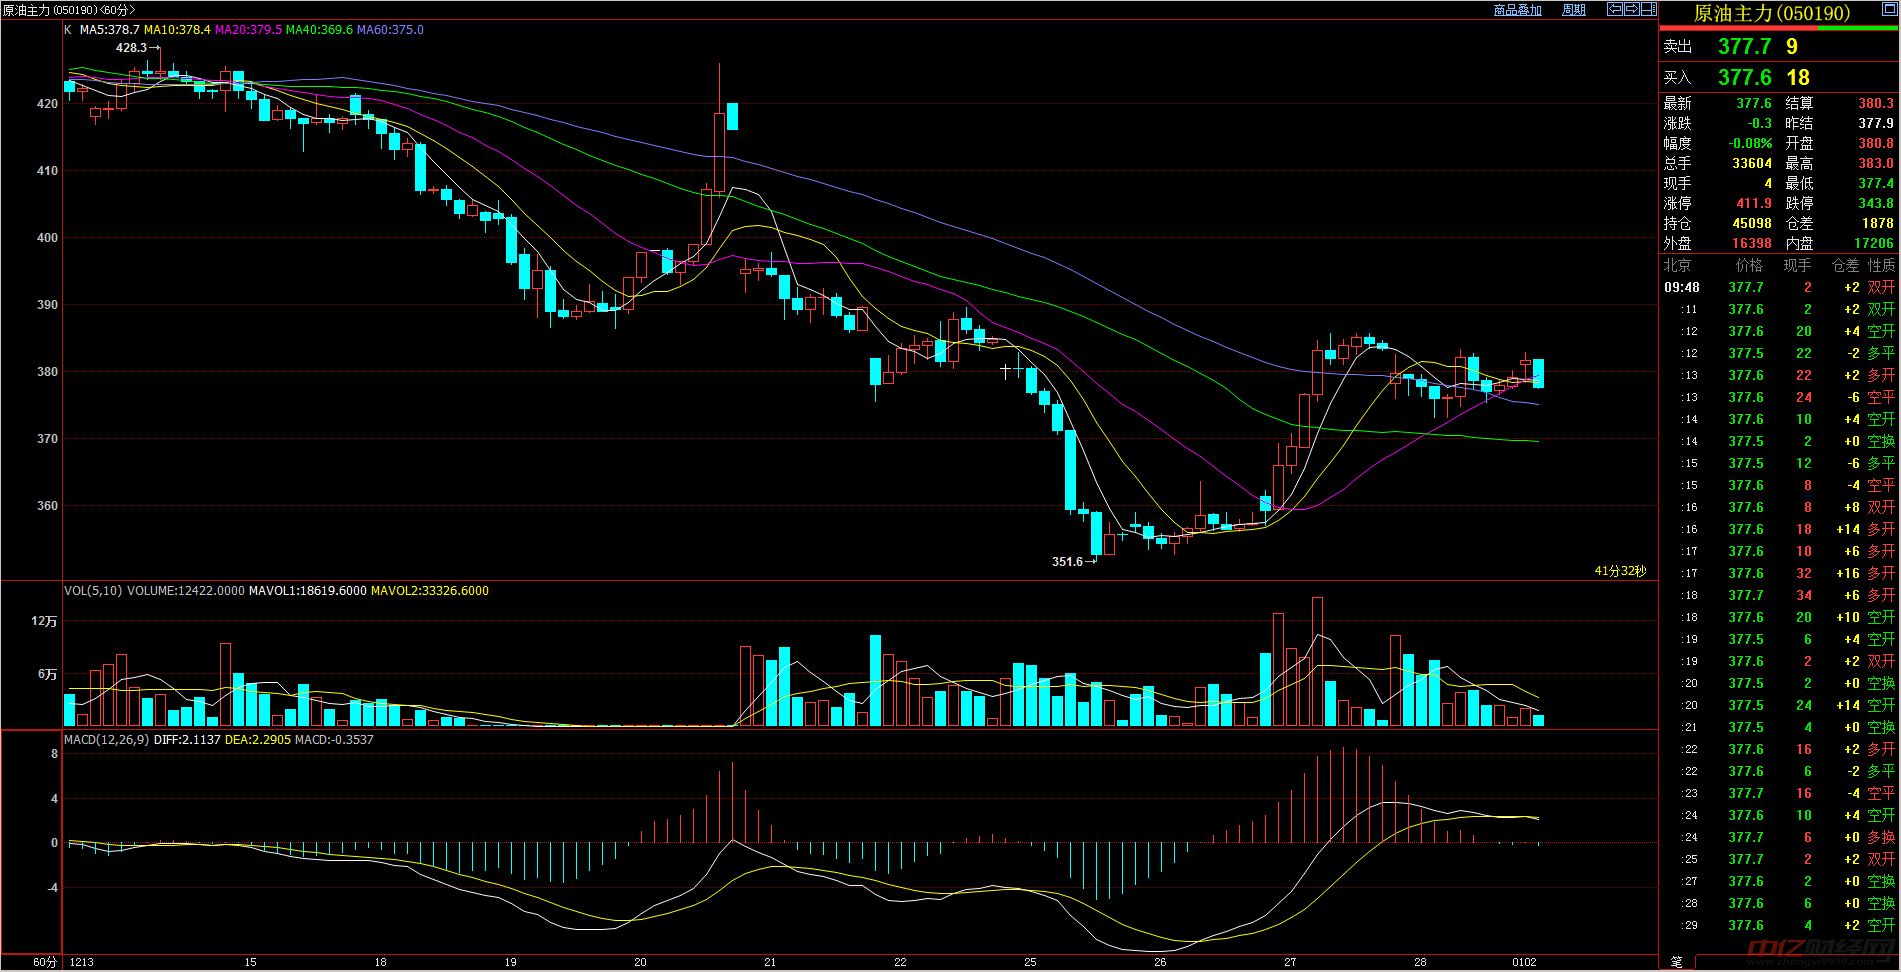This screenshot has height=972, width=1901.
Task: Click the 内盘 value 17206
Action: pos(1874,243)
